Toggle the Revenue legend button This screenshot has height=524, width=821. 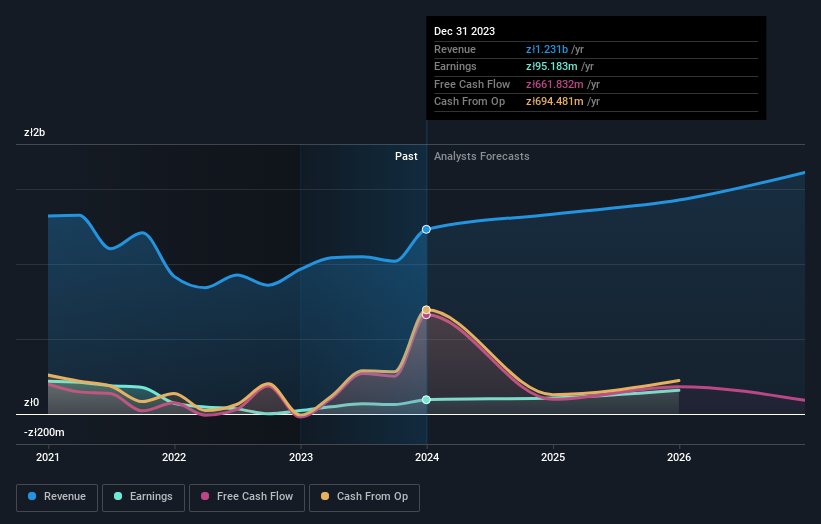(57, 497)
